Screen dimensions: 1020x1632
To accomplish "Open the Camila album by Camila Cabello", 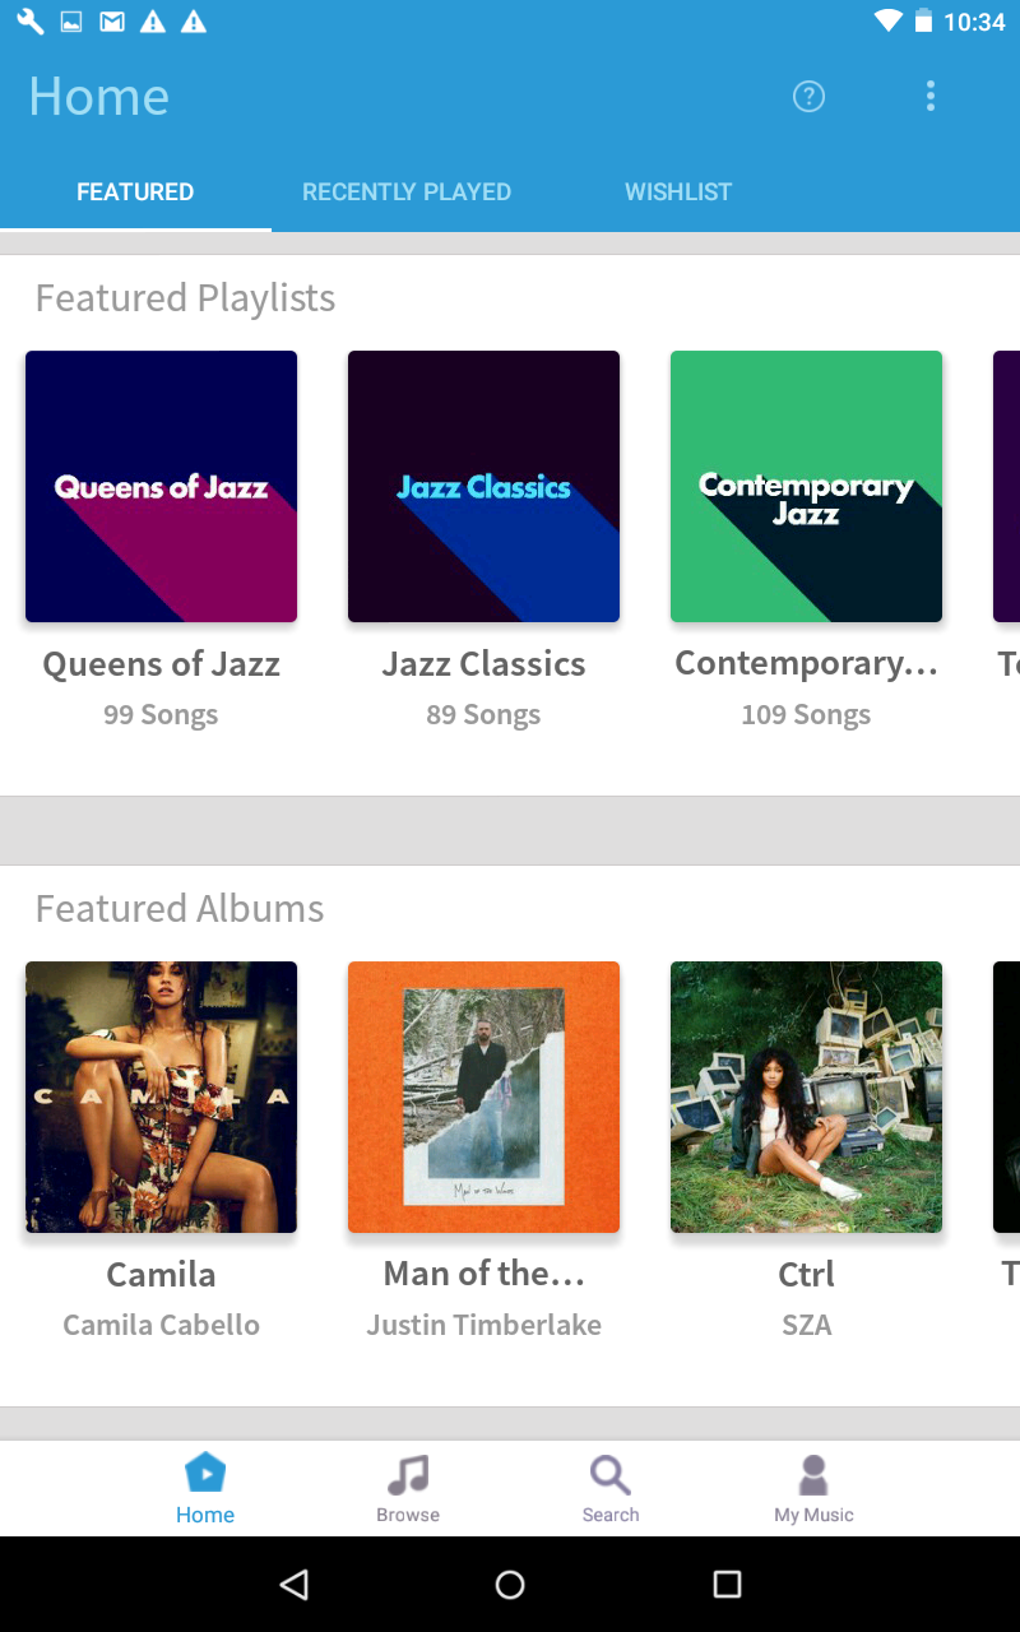I will click(160, 1097).
